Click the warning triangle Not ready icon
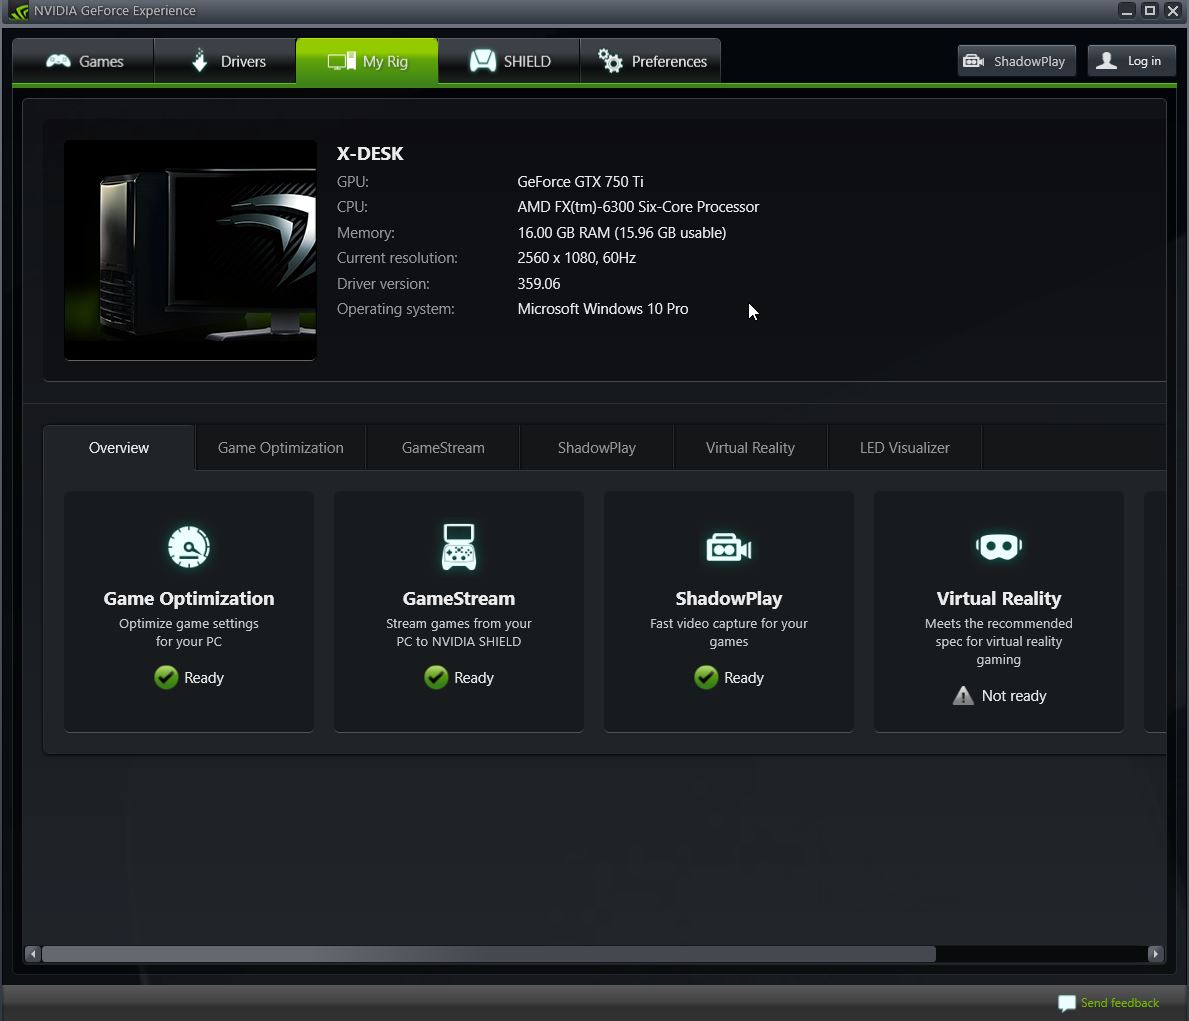The image size is (1189, 1021). click(963, 696)
